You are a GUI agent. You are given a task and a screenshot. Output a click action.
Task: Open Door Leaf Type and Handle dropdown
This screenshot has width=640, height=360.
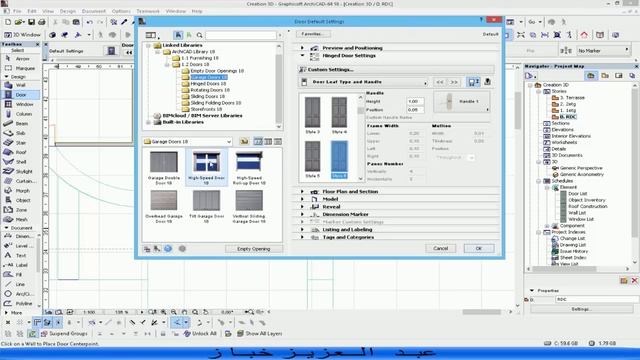tap(364, 82)
